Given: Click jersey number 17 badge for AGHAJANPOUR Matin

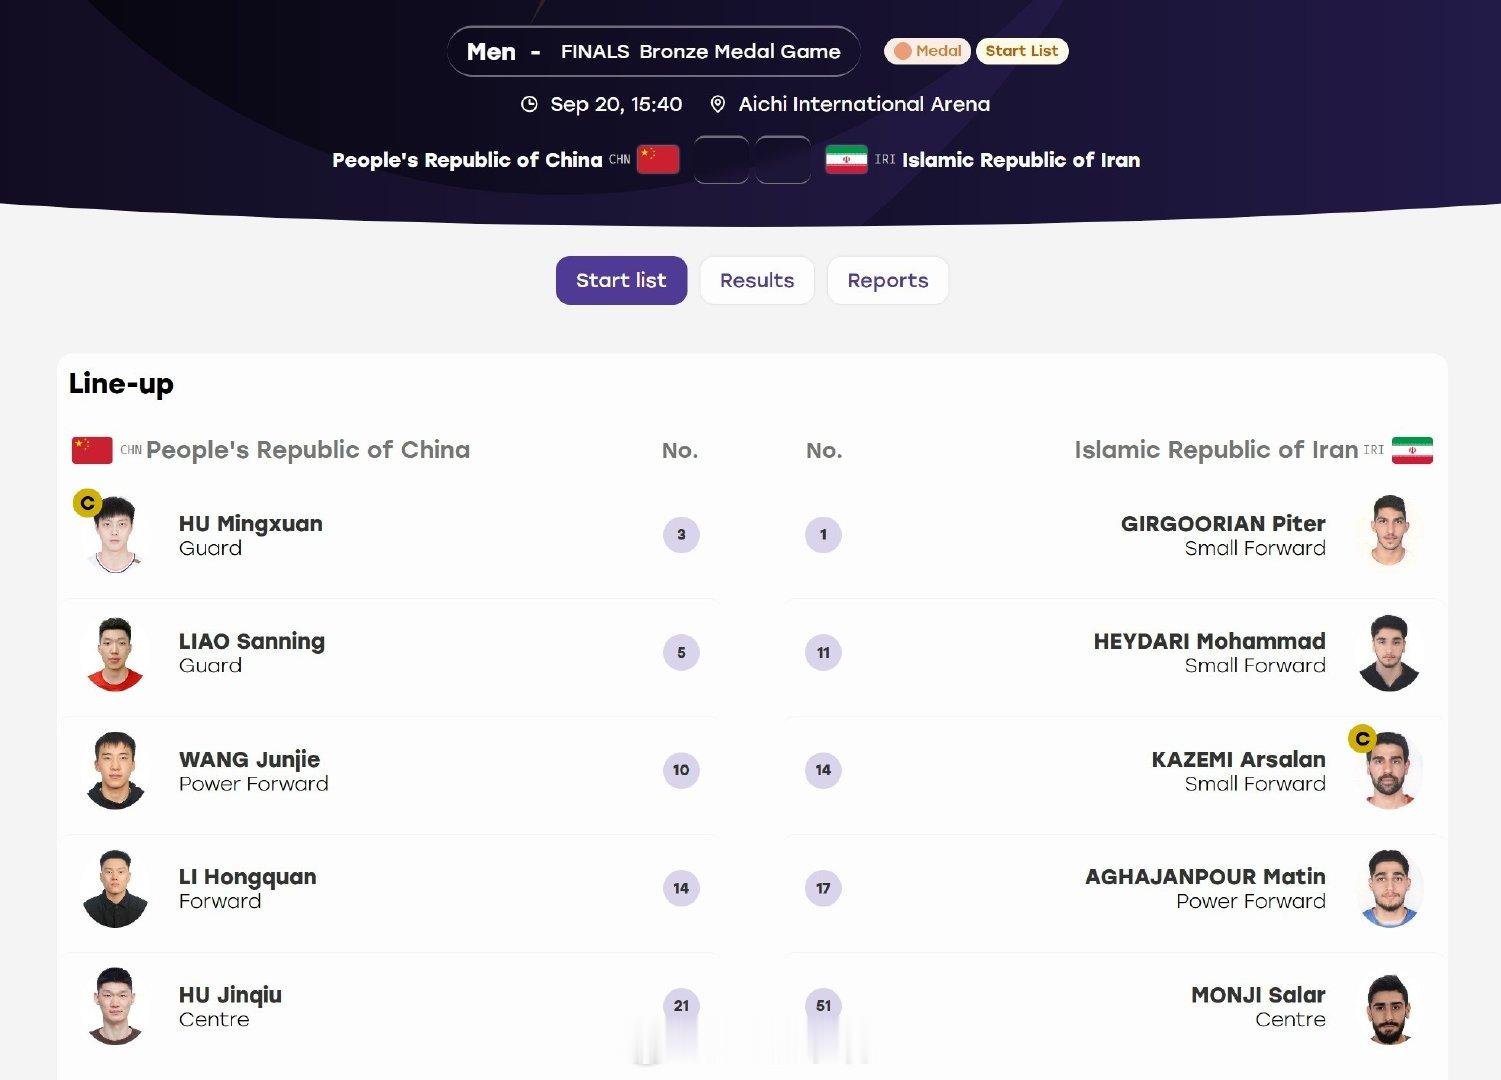Looking at the screenshot, I should [x=823, y=888].
